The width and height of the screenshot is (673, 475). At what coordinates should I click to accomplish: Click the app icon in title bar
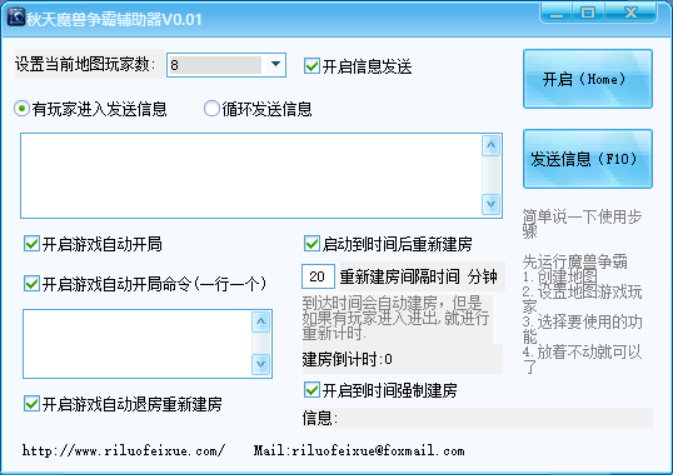pyautogui.click(x=16, y=17)
